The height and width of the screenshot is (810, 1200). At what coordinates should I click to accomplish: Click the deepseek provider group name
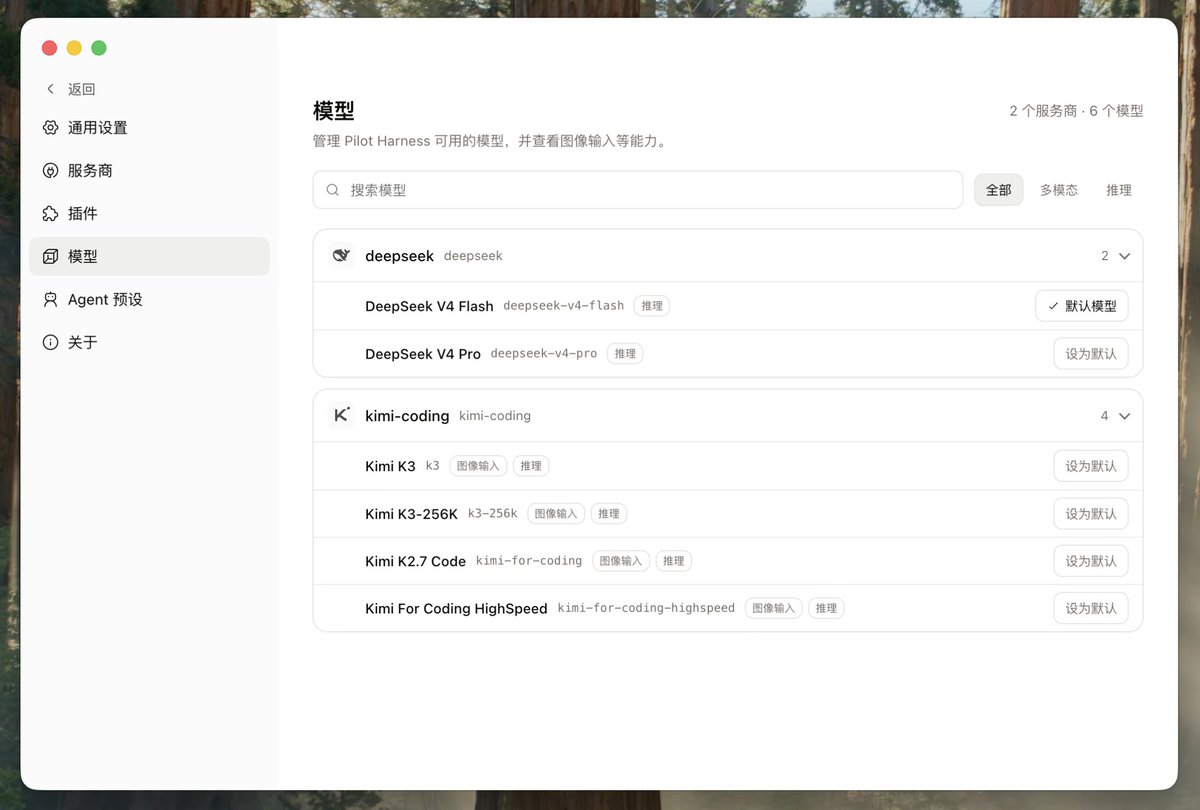(399, 256)
